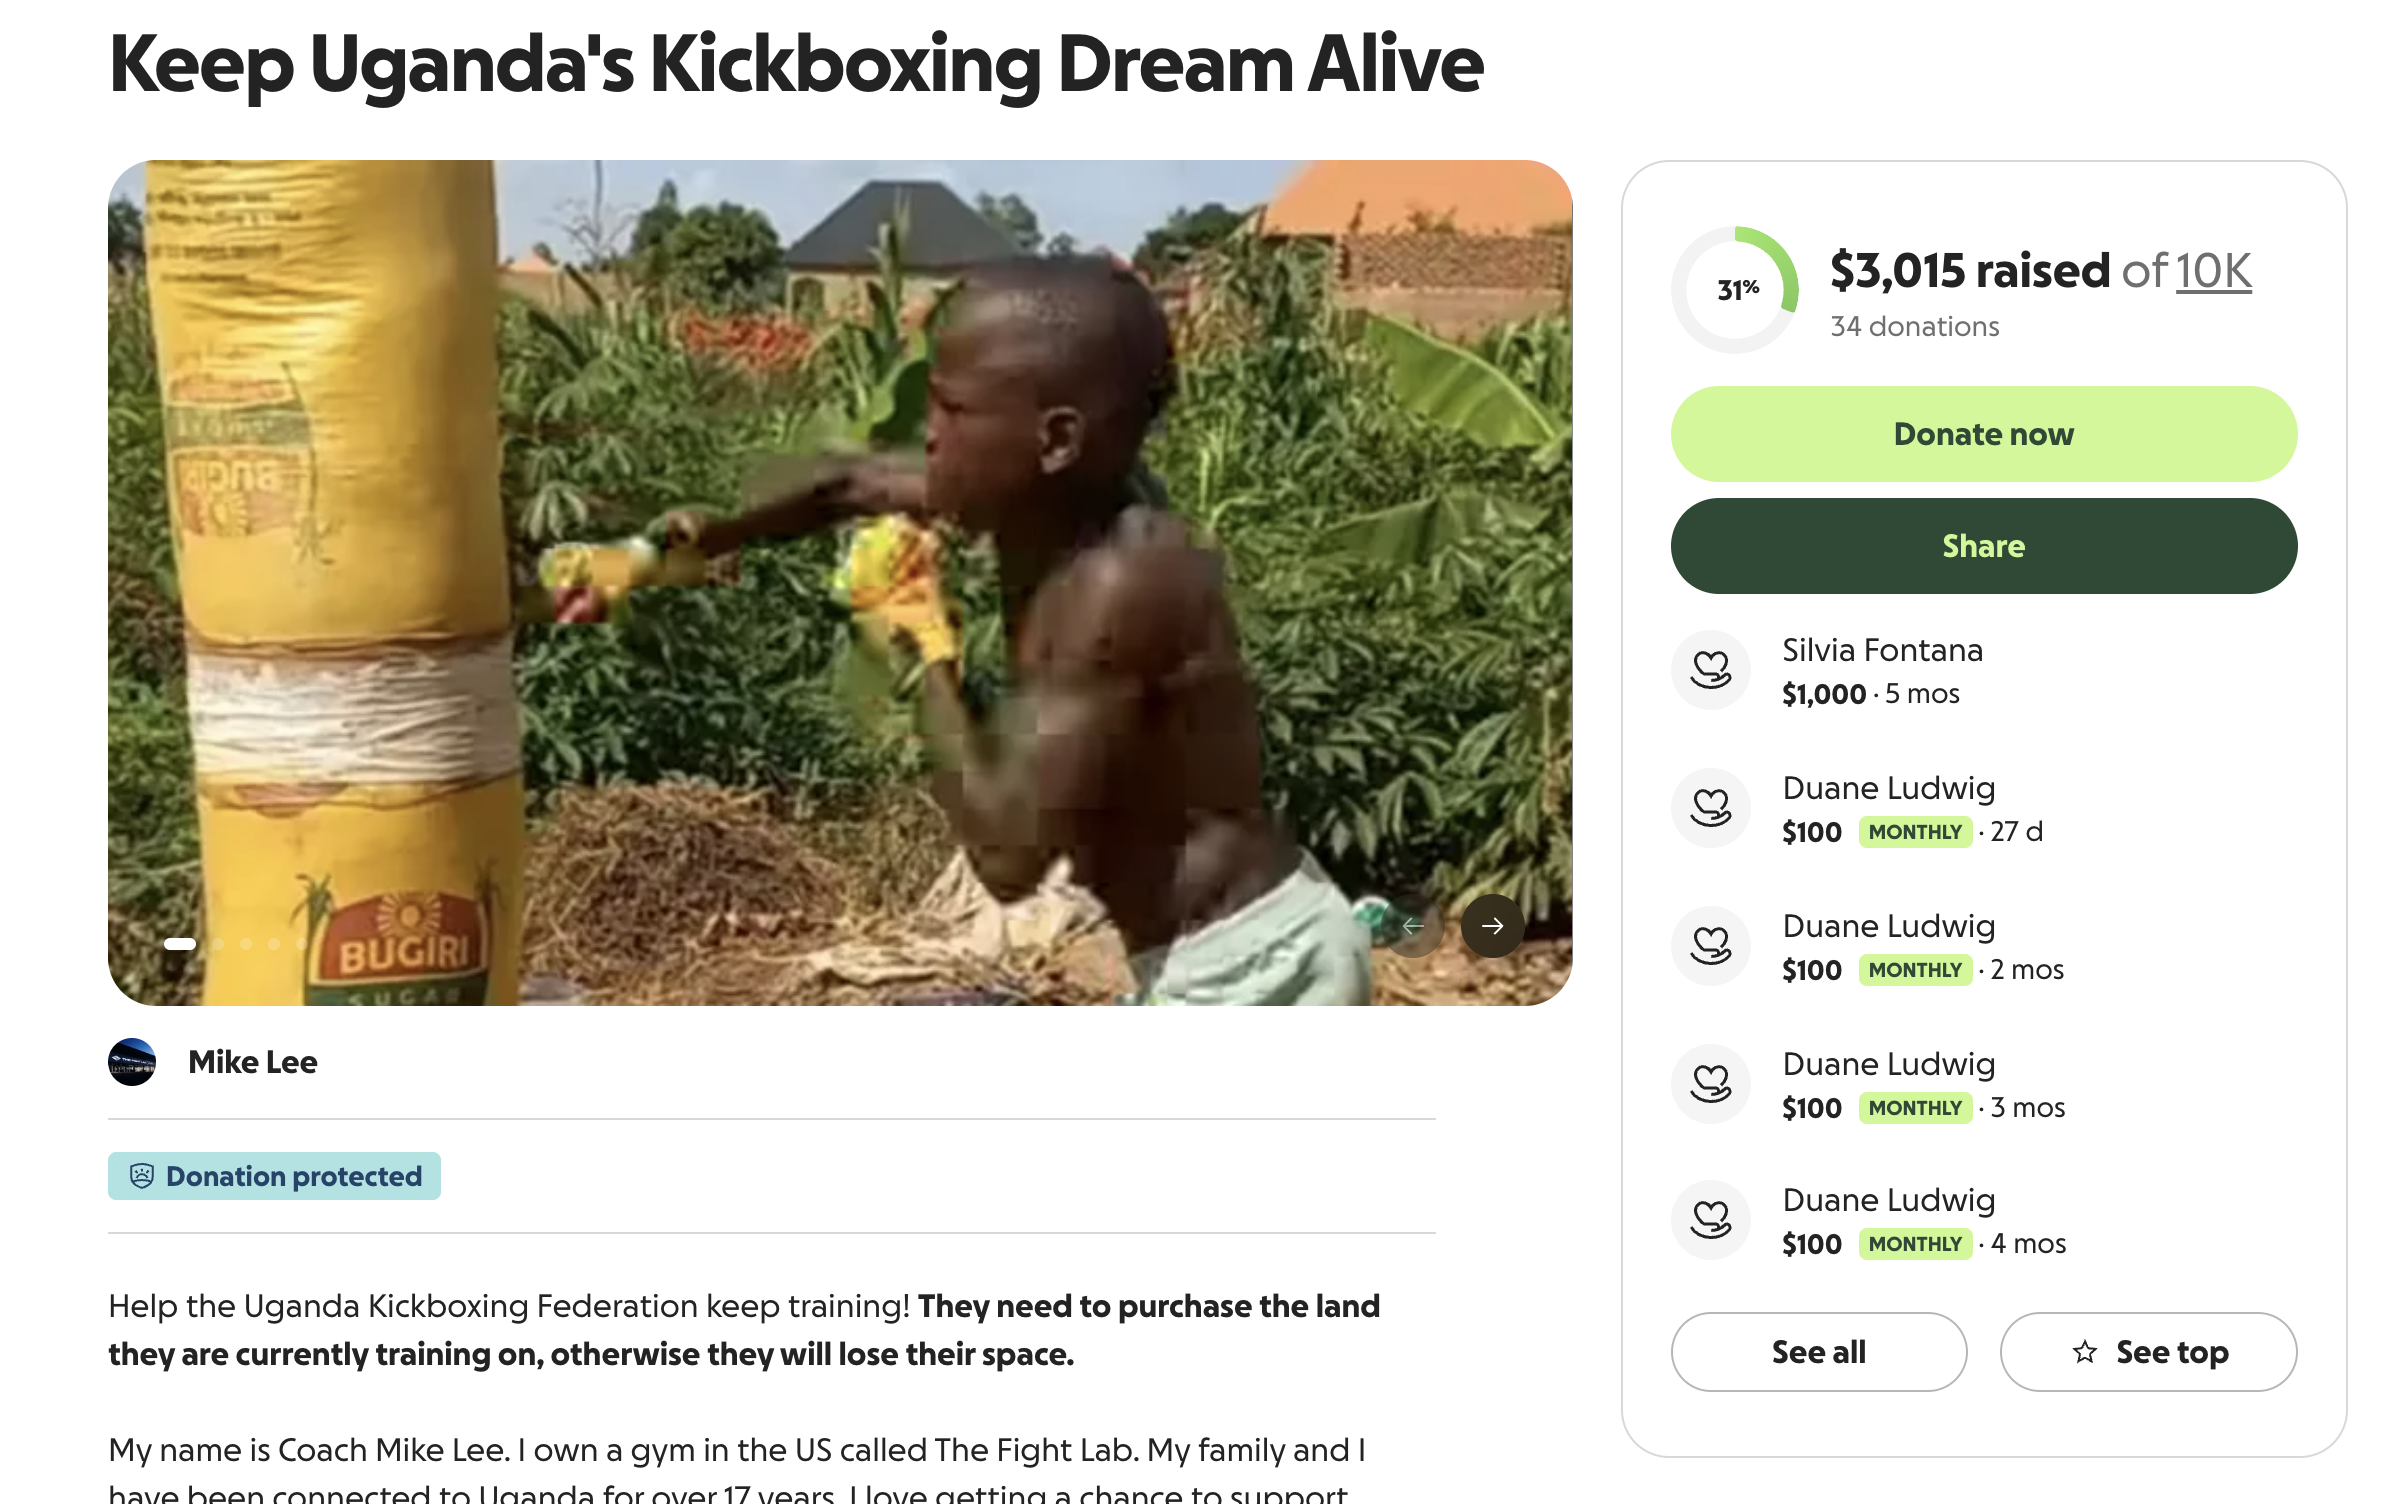2402x1504 pixels.
Task: Open the 10K goal link
Action: click(2213, 271)
